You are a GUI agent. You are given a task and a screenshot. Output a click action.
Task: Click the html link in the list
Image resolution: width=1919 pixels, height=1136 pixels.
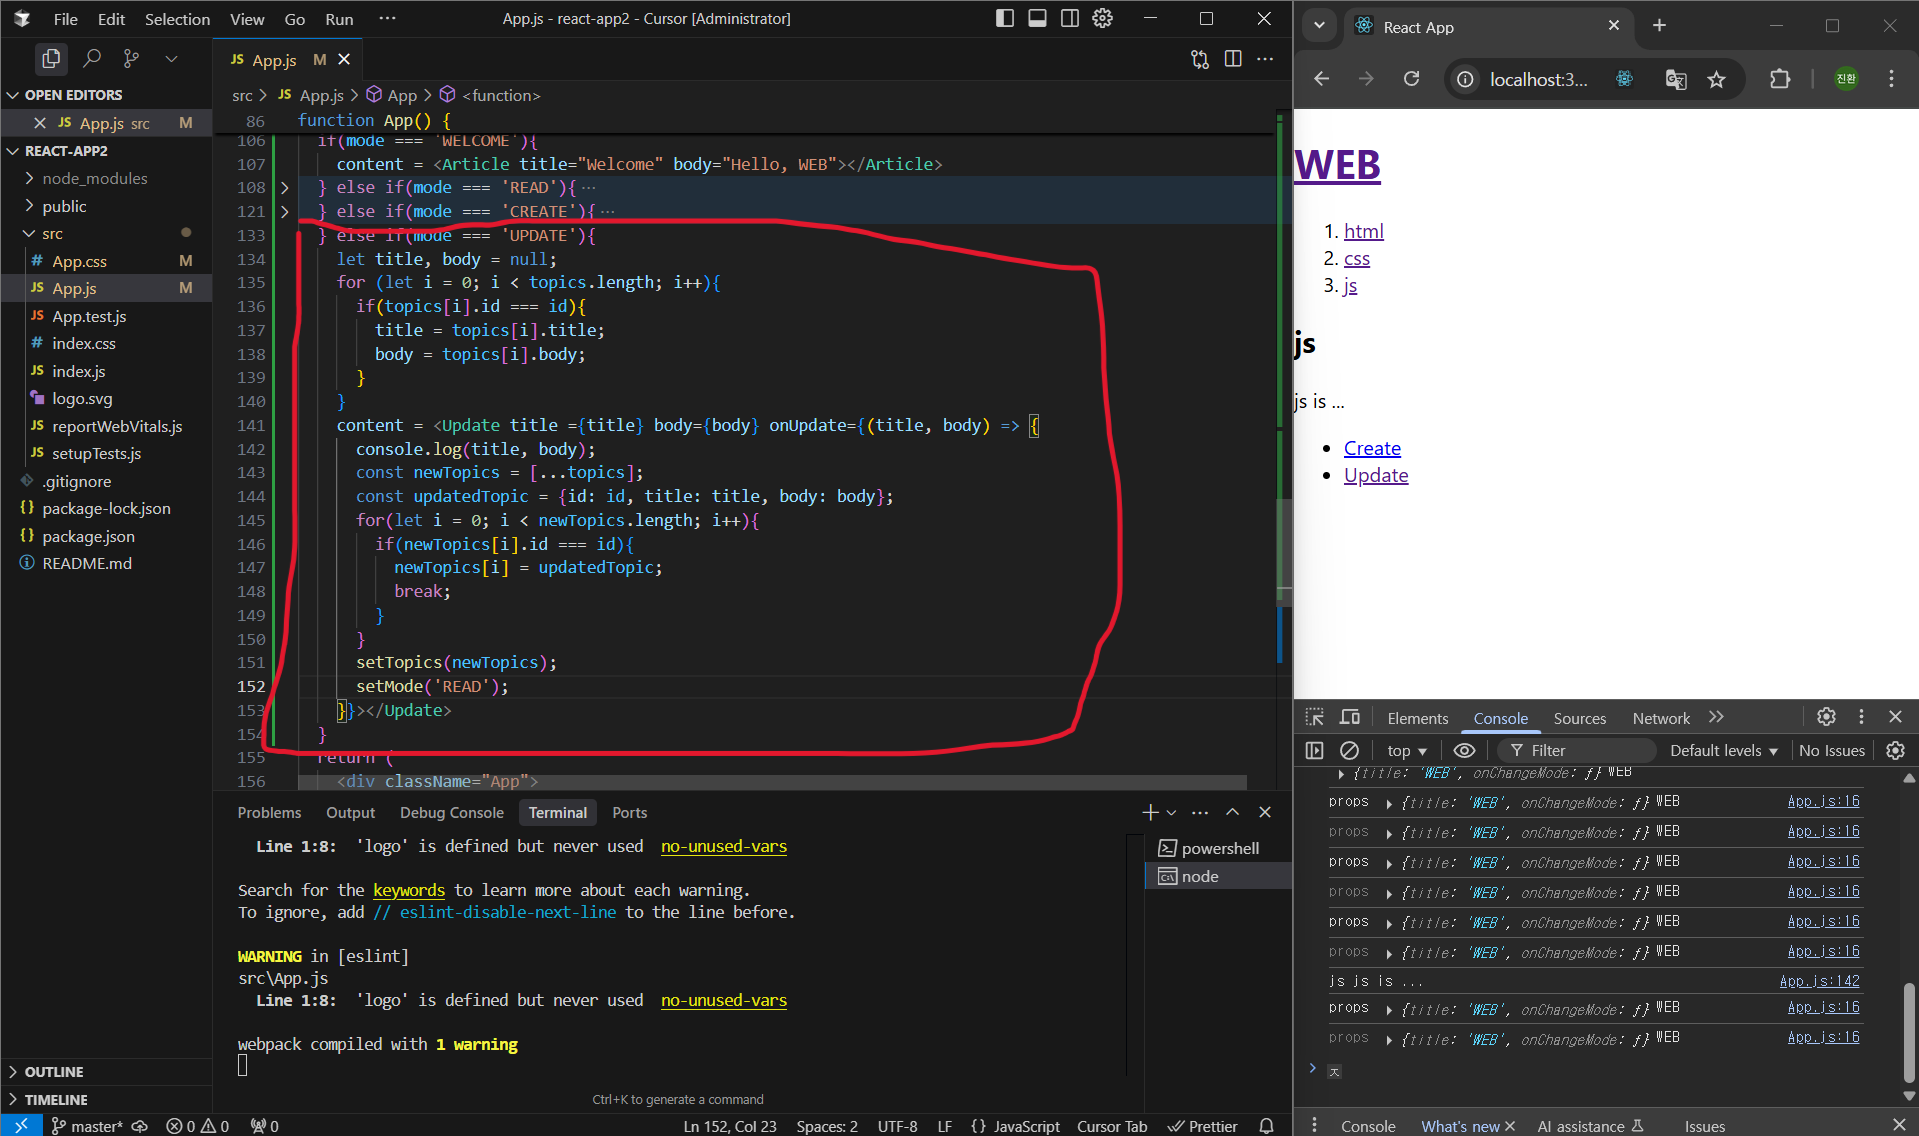(1363, 231)
